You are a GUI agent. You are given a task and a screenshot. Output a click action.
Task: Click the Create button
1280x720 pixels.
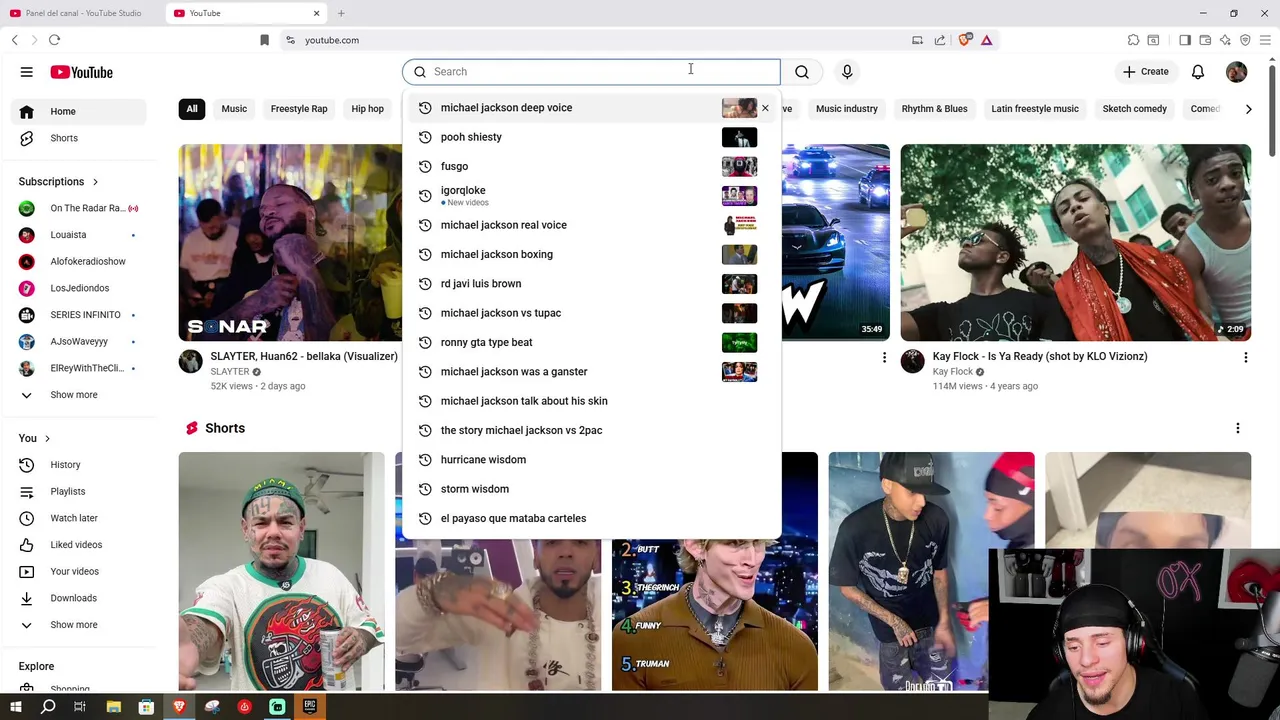[x=1146, y=72]
